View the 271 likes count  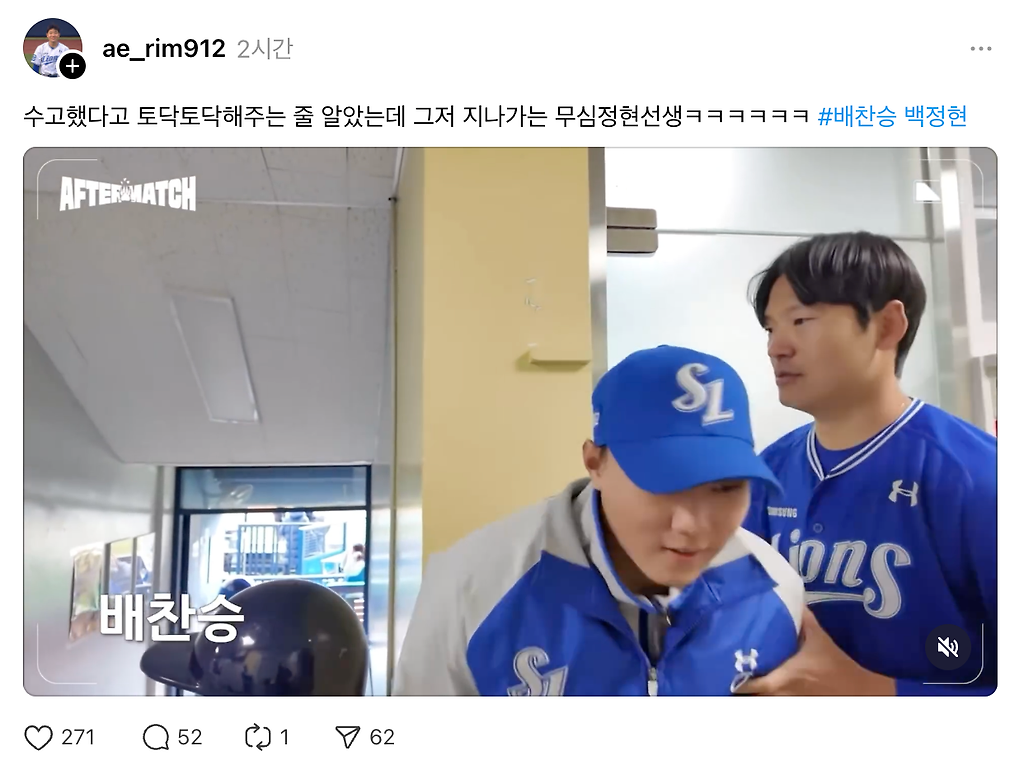78,738
